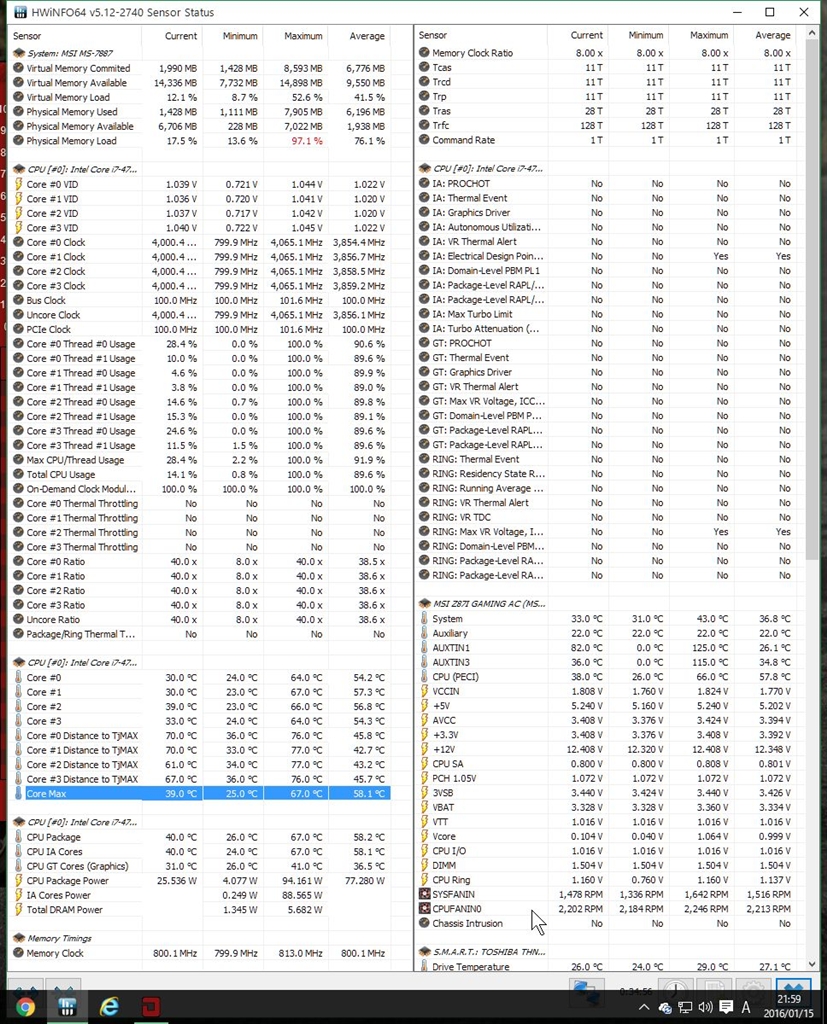Select the Package/Ring Thermal Throttling row
The height and width of the screenshot is (1024, 827).
(201, 633)
